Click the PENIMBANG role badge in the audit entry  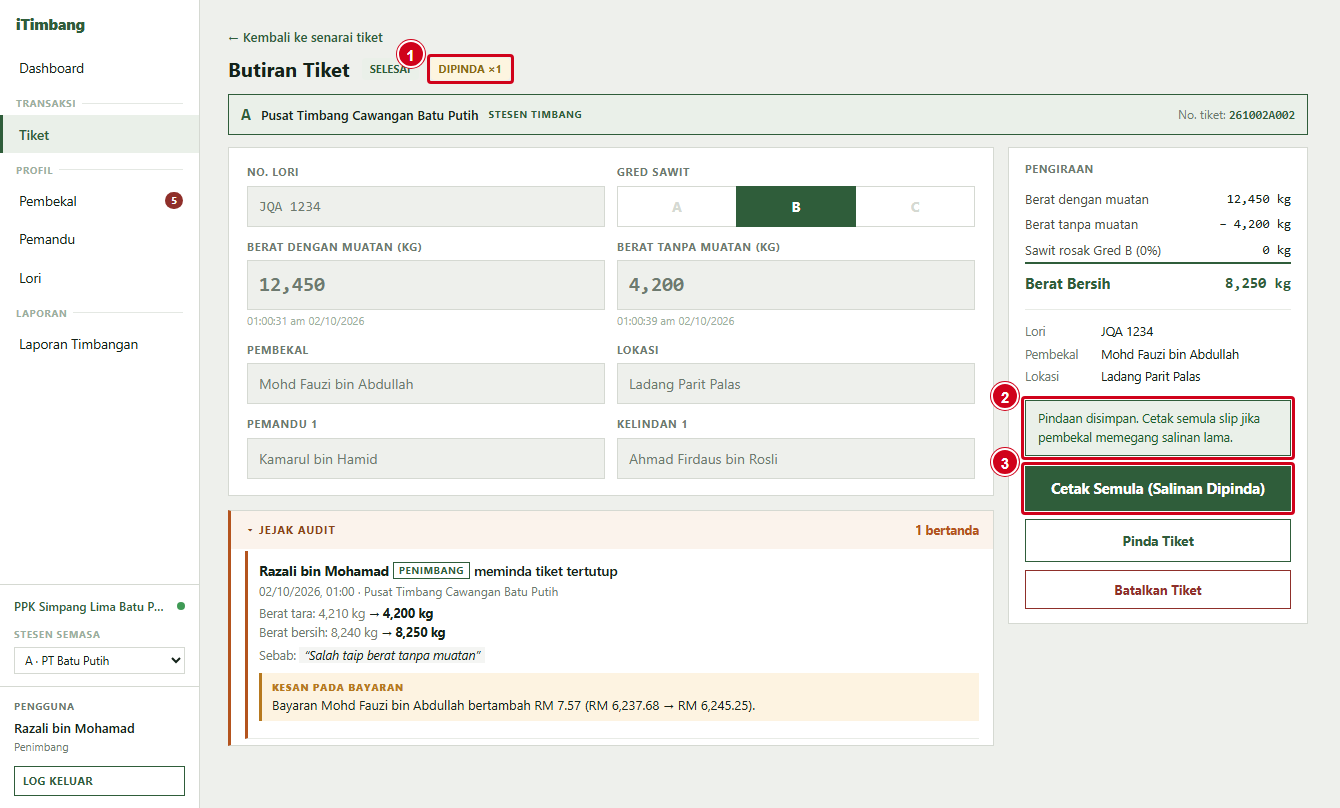click(431, 571)
